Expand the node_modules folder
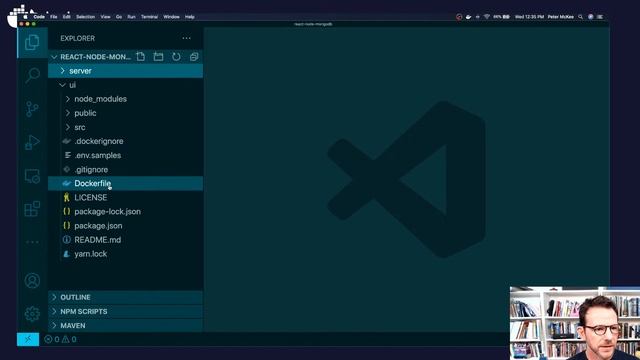 pyautogui.click(x=125, y=99)
